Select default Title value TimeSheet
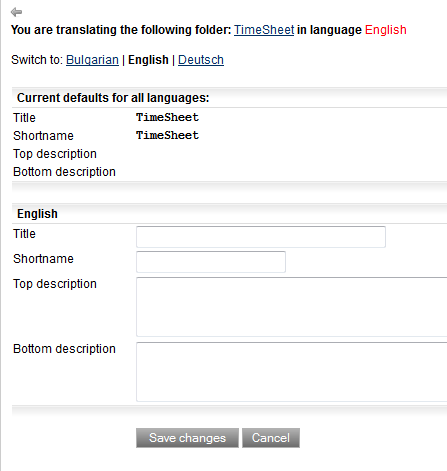447x471 pixels. click(x=167, y=117)
